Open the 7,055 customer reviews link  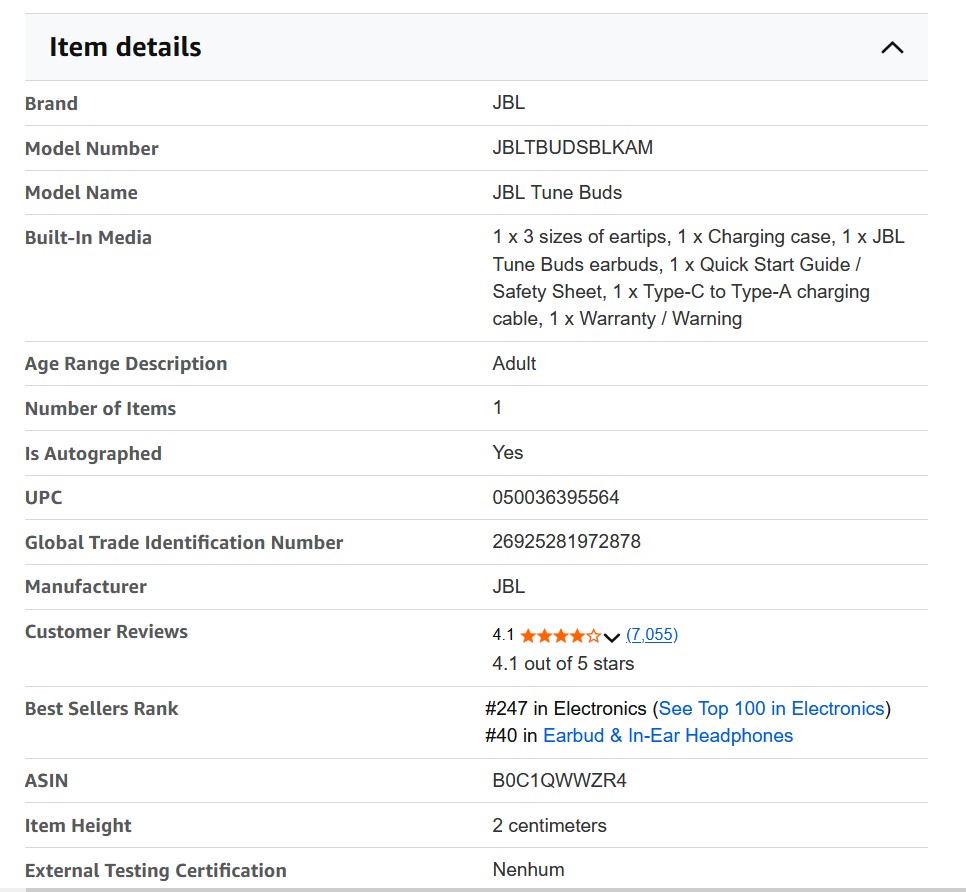point(652,635)
